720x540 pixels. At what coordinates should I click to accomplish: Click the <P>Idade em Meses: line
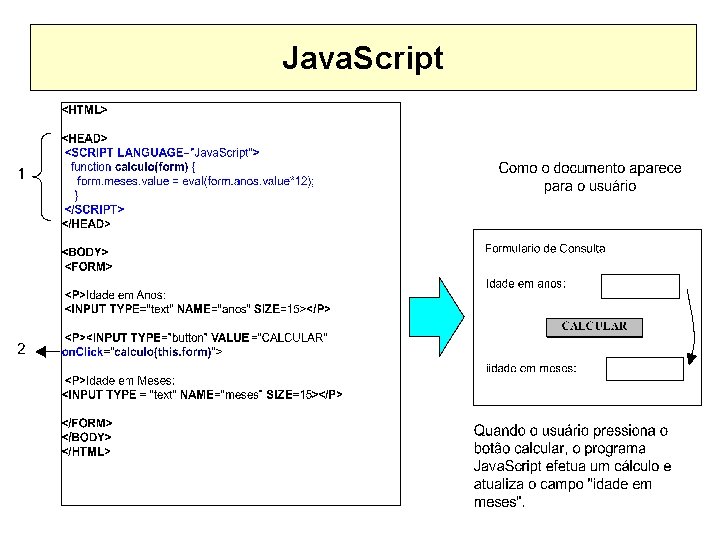click(120, 381)
